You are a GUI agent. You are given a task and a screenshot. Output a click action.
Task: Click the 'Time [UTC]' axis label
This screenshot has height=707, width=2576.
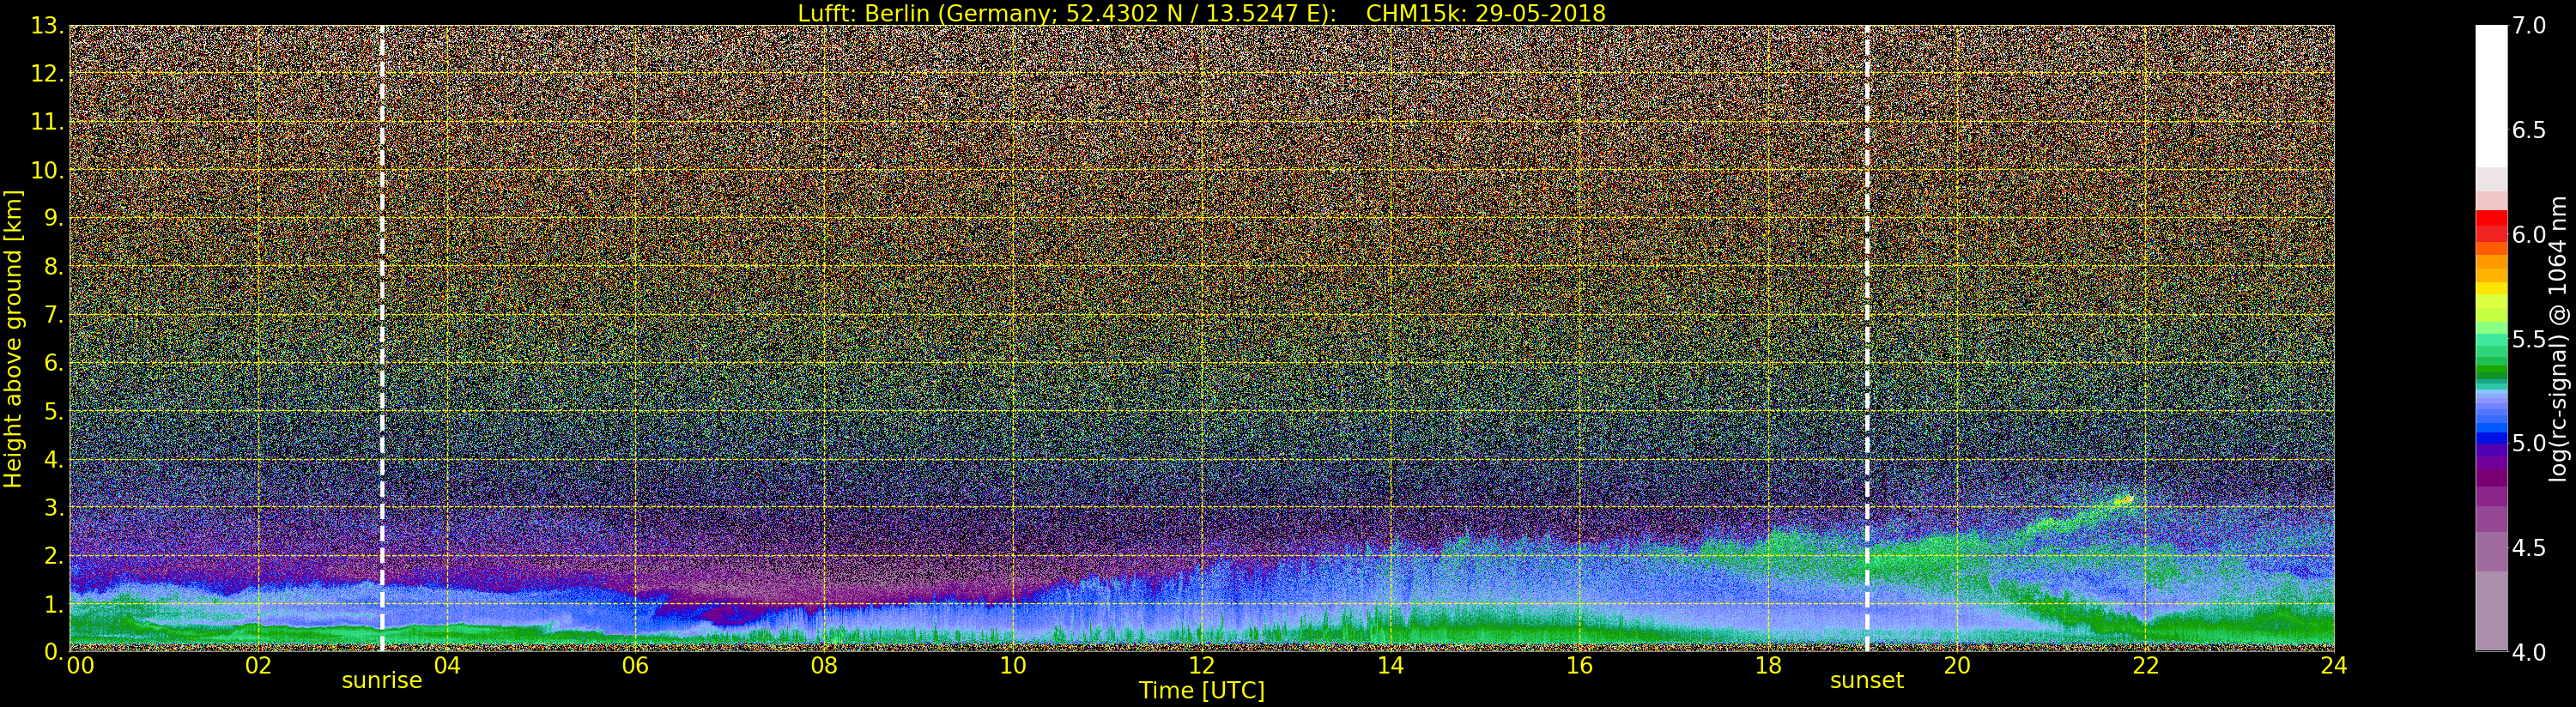1201,690
